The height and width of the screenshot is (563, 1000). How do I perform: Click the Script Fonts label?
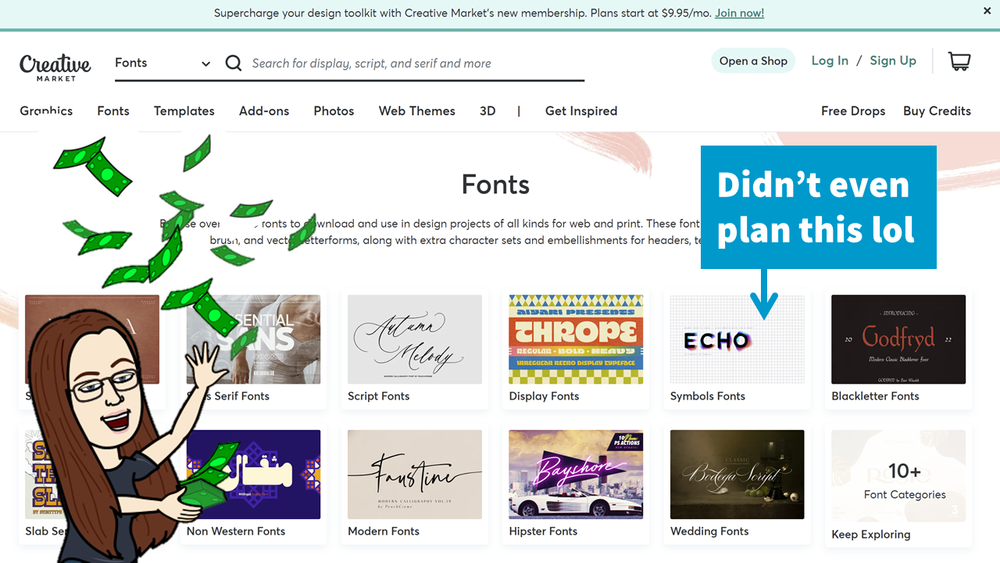pos(378,396)
